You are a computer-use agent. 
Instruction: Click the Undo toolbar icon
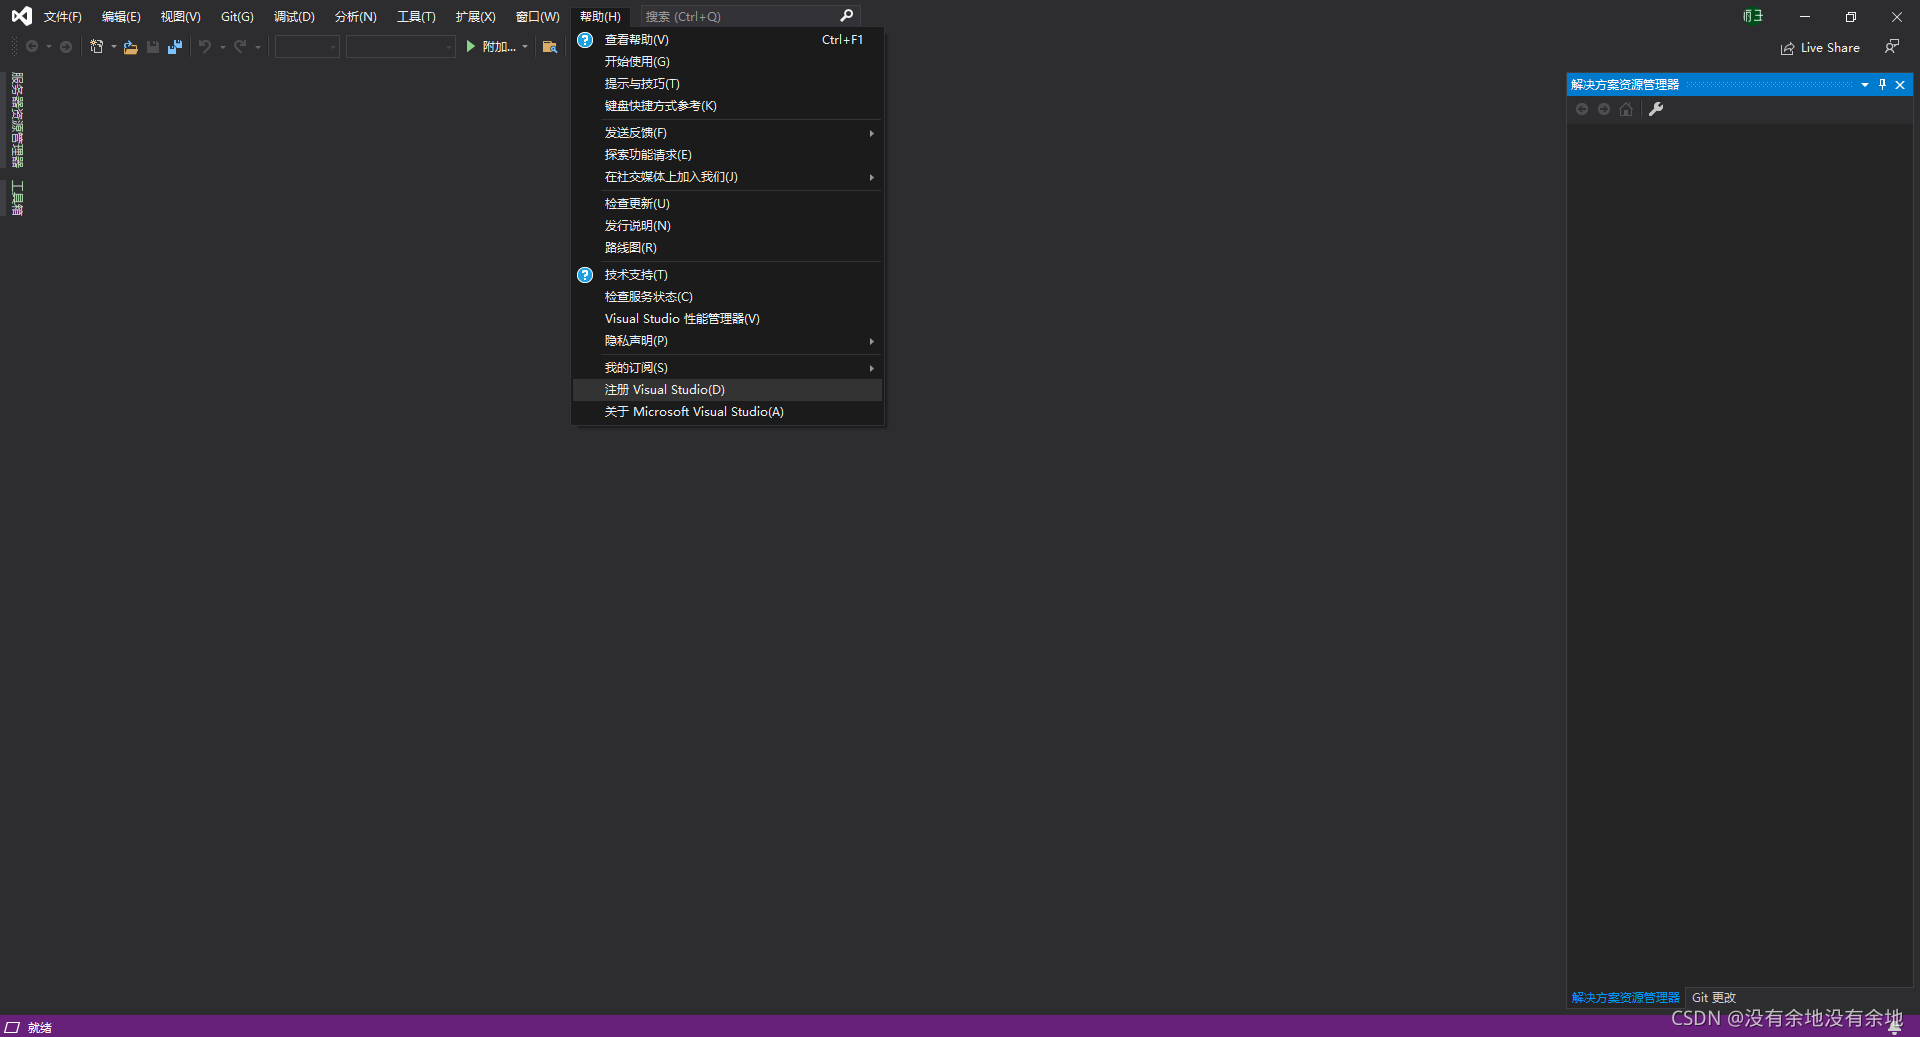(x=205, y=47)
